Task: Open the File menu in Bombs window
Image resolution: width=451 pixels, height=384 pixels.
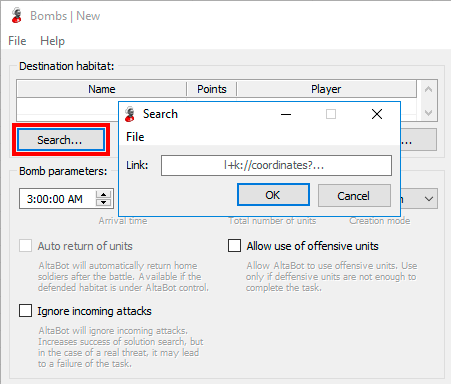Action: tap(17, 41)
